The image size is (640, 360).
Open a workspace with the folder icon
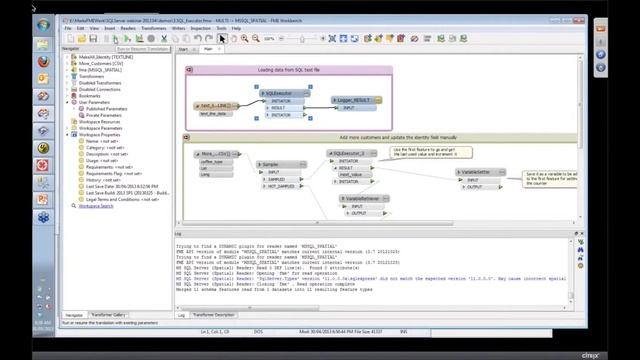pyautogui.click(x=82, y=38)
